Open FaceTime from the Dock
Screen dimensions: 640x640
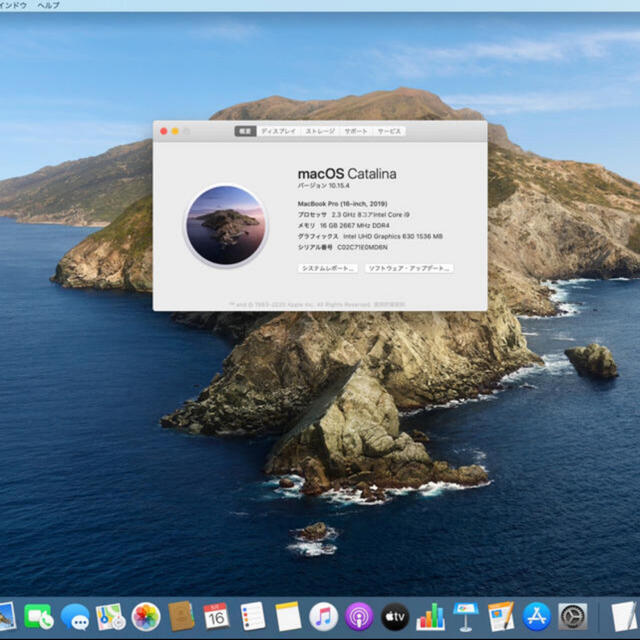[38, 616]
